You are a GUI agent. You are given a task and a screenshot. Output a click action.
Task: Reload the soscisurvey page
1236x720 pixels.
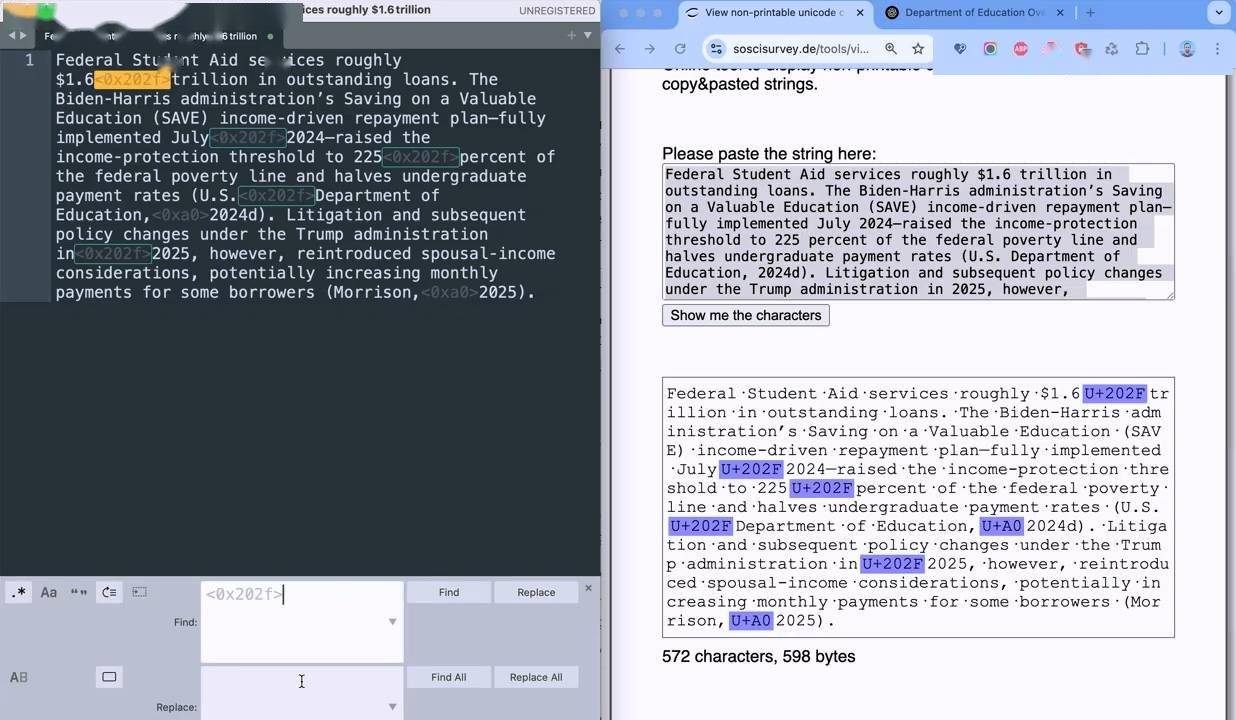click(x=680, y=48)
